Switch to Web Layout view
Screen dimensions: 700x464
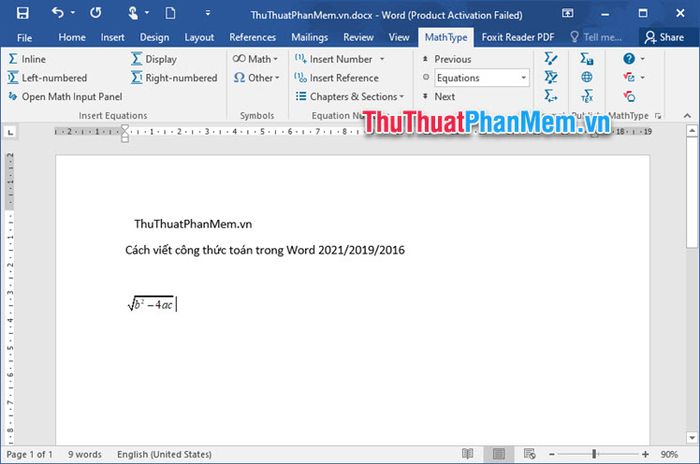(x=529, y=454)
